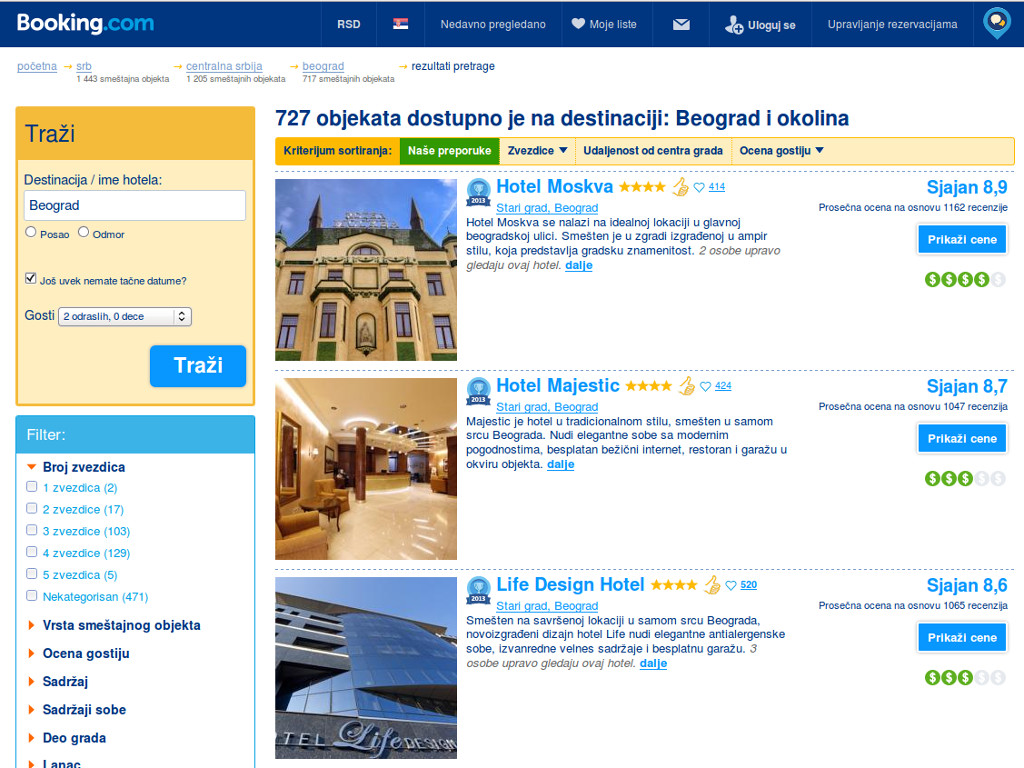Screen dimensions: 1024x768
Task: Click the thumbs-up icon beside Hotel Majestic
Action: (x=686, y=386)
